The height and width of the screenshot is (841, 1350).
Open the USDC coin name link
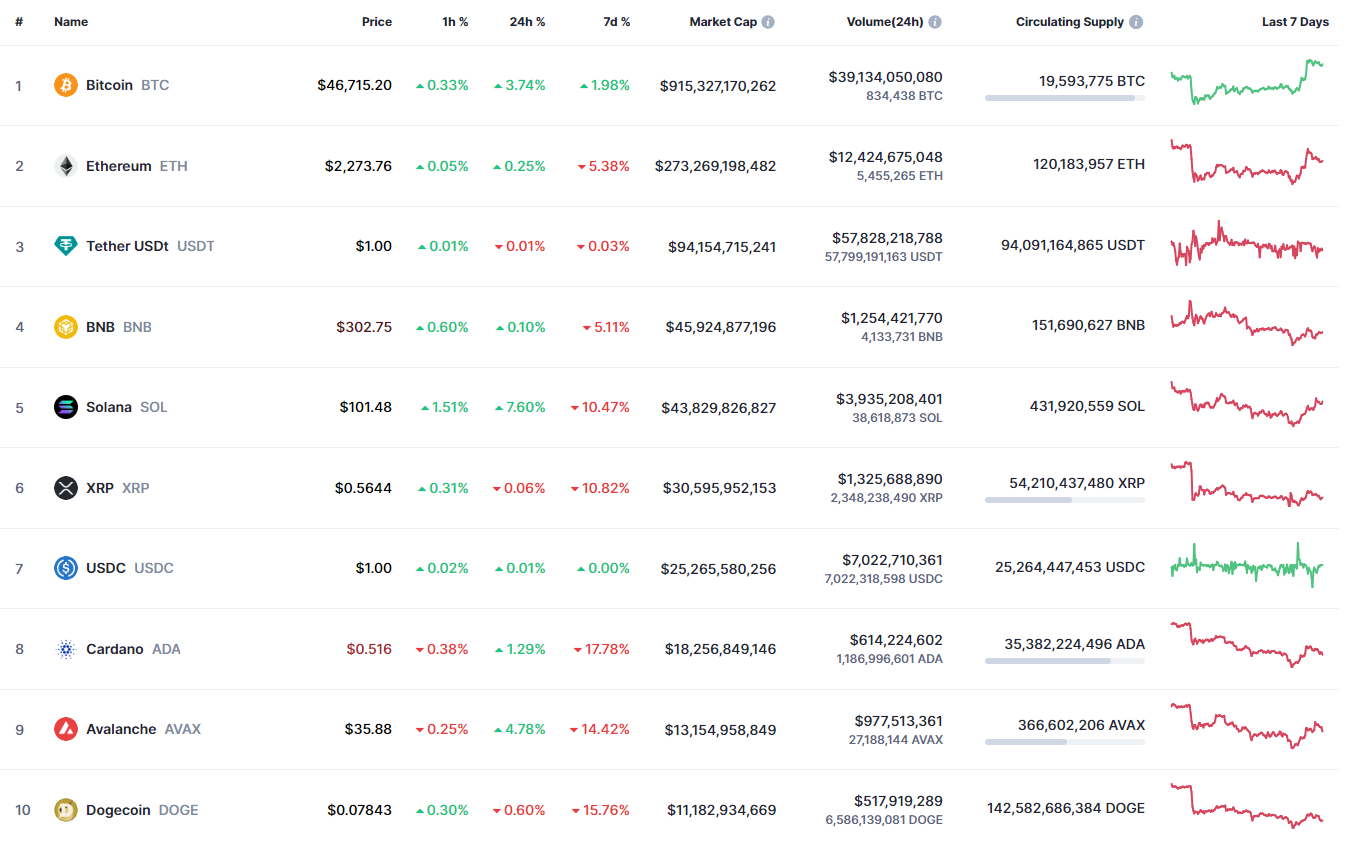coord(106,568)
